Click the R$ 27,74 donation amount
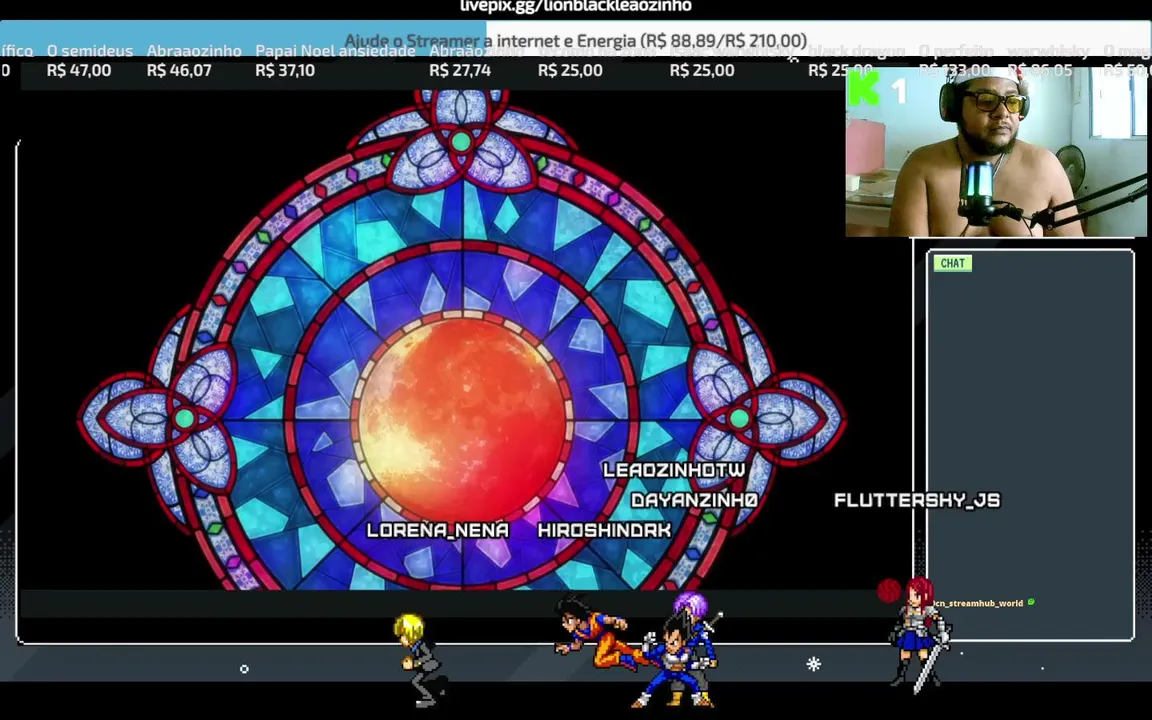1152x720 pixels. [460, 71]
